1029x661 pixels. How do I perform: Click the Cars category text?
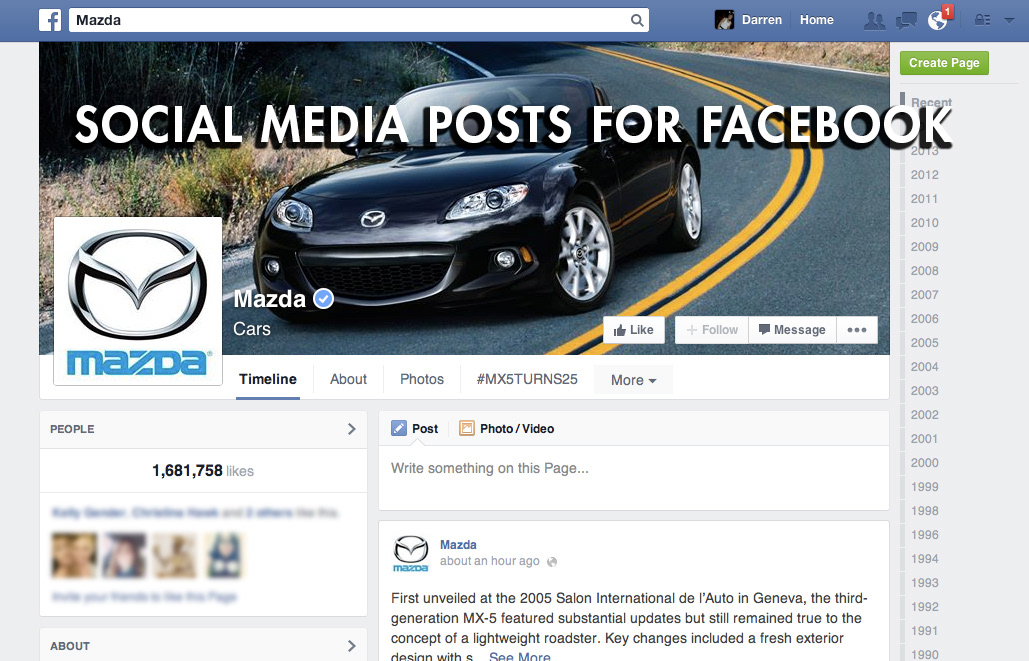252,329
